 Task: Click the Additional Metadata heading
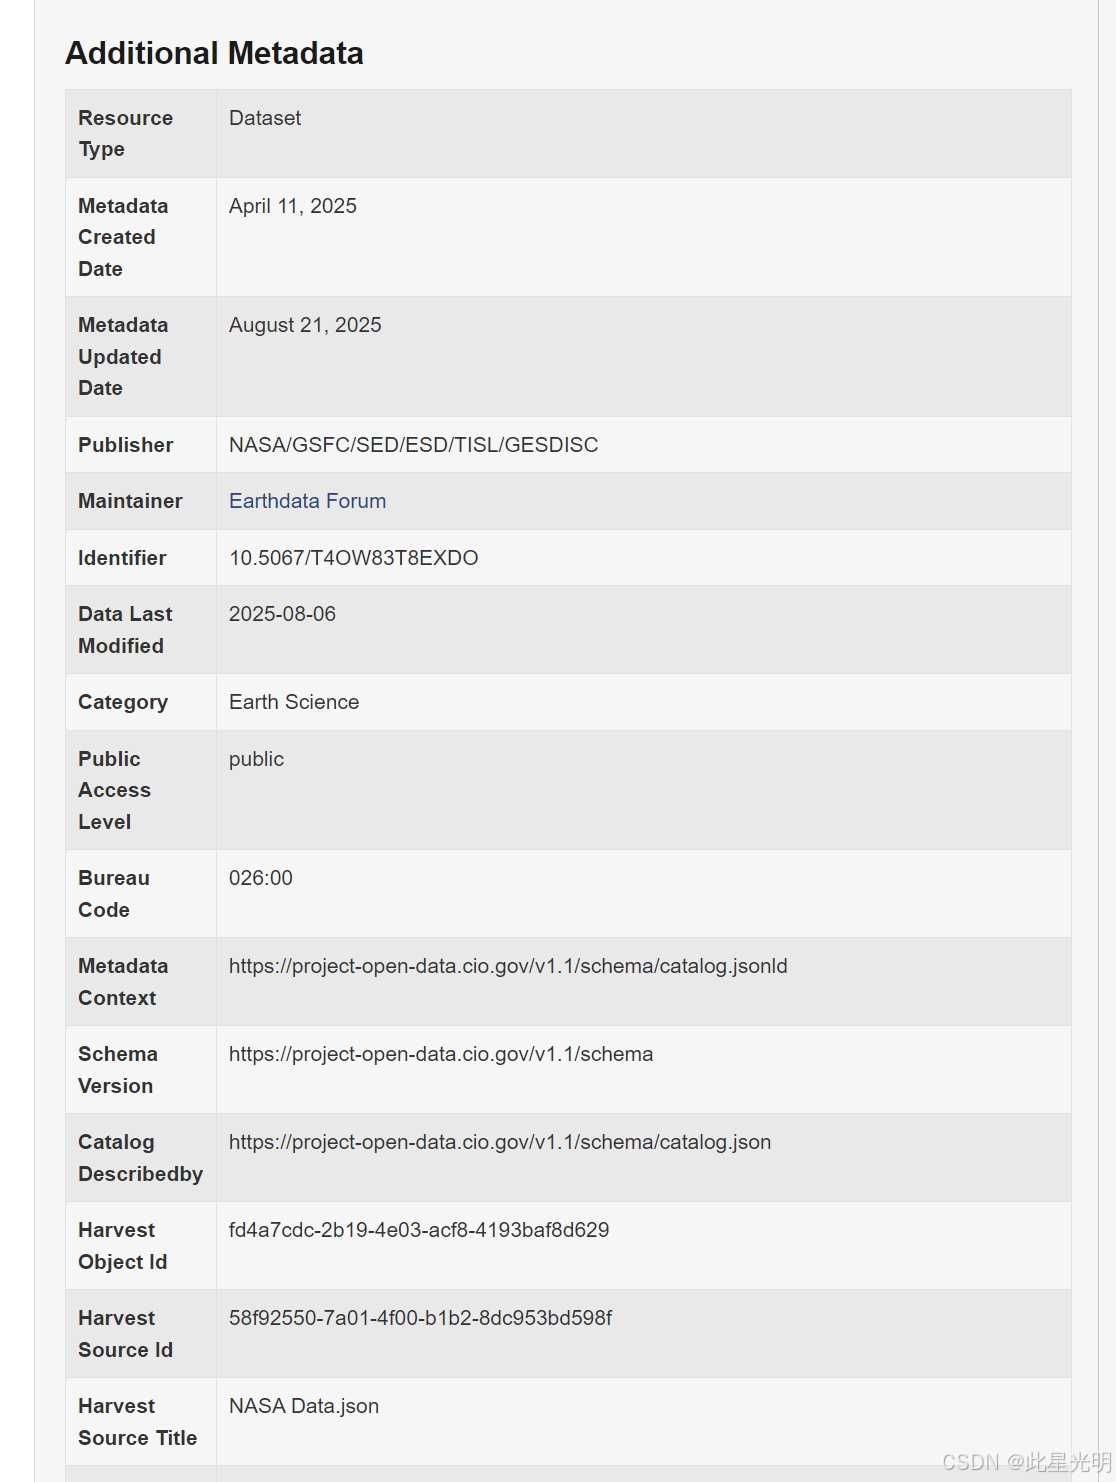[214, 53]
